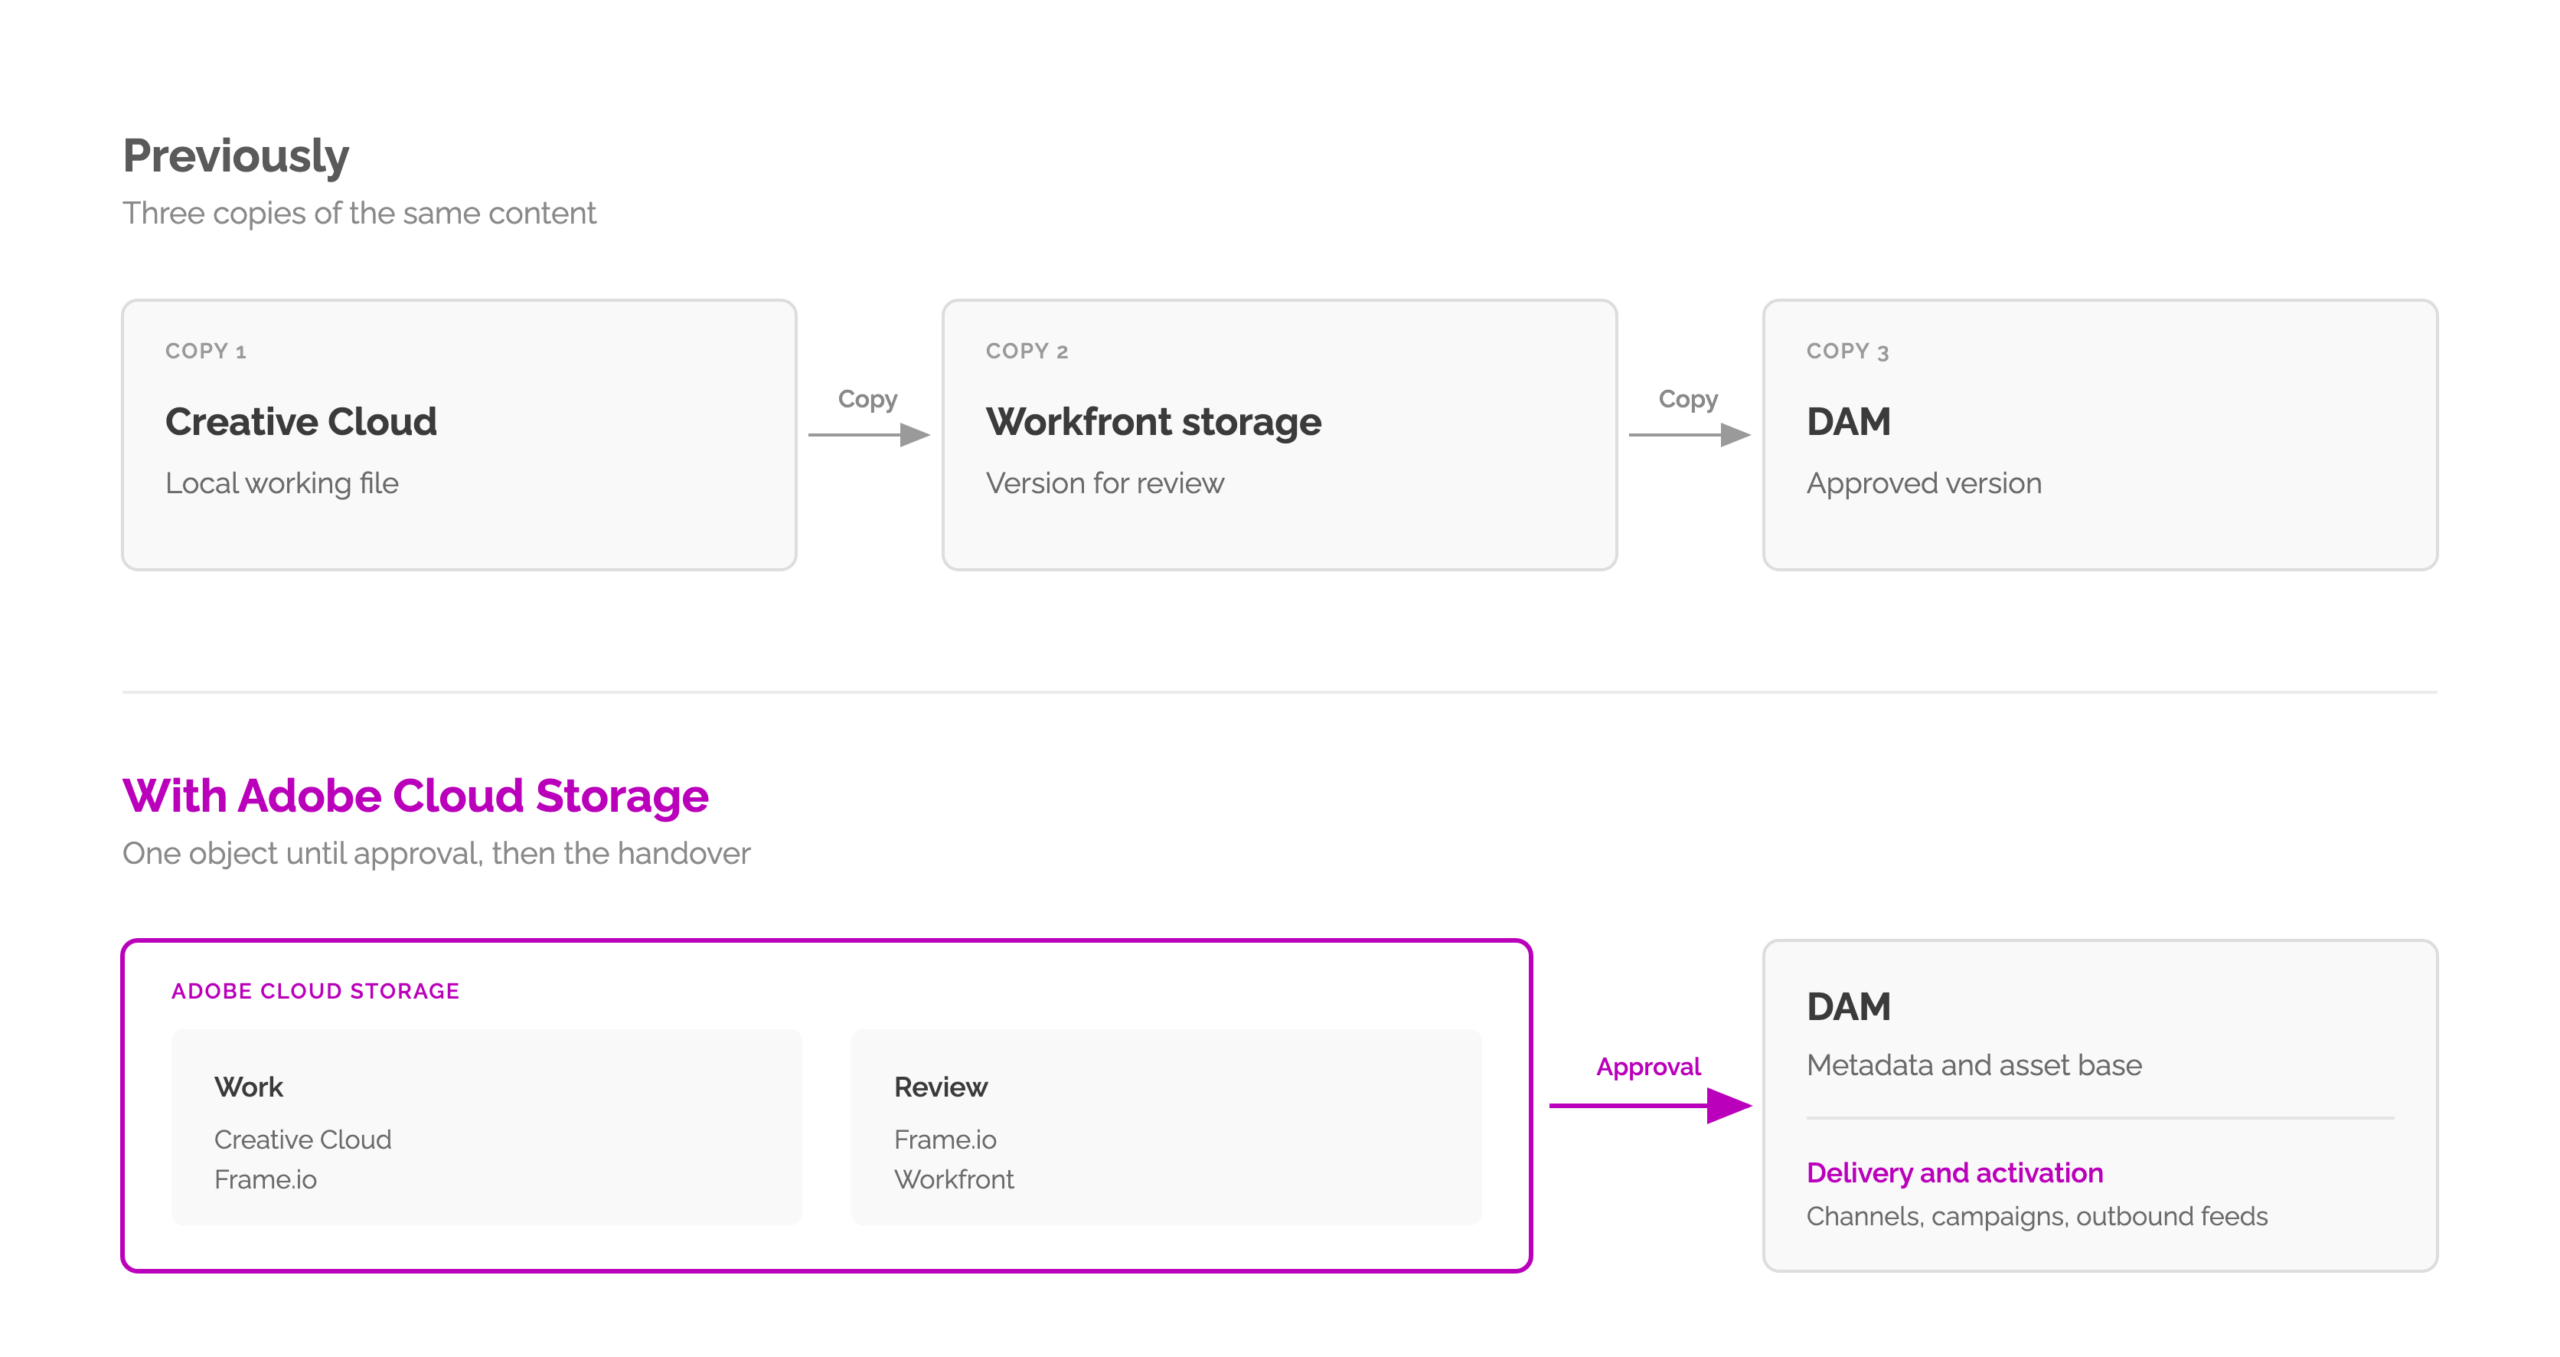
Task: Select "Three copies of the same content" subtitle
Action: pos(359,213)
